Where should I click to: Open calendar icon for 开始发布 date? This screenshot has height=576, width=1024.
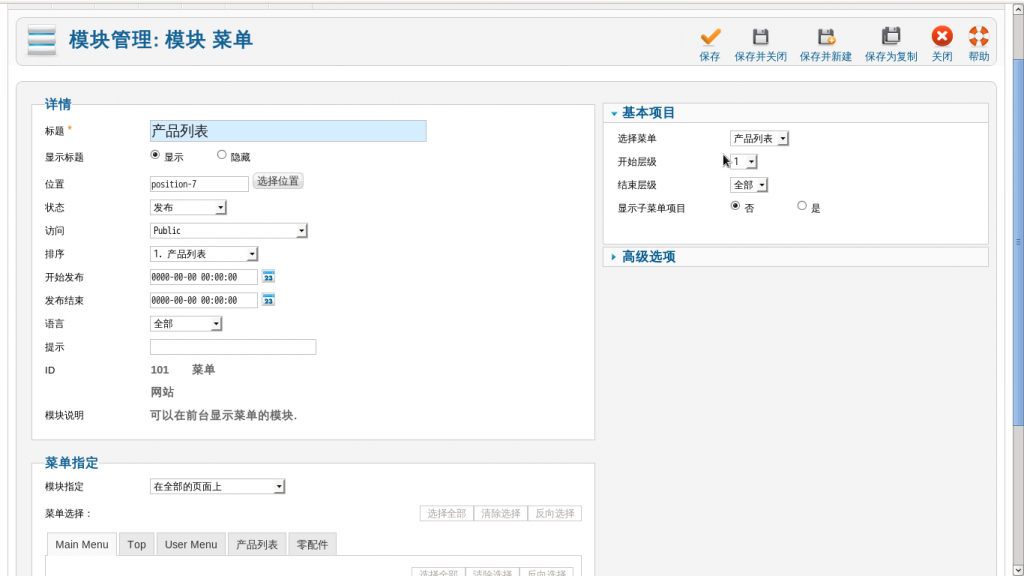coord(268,277)
